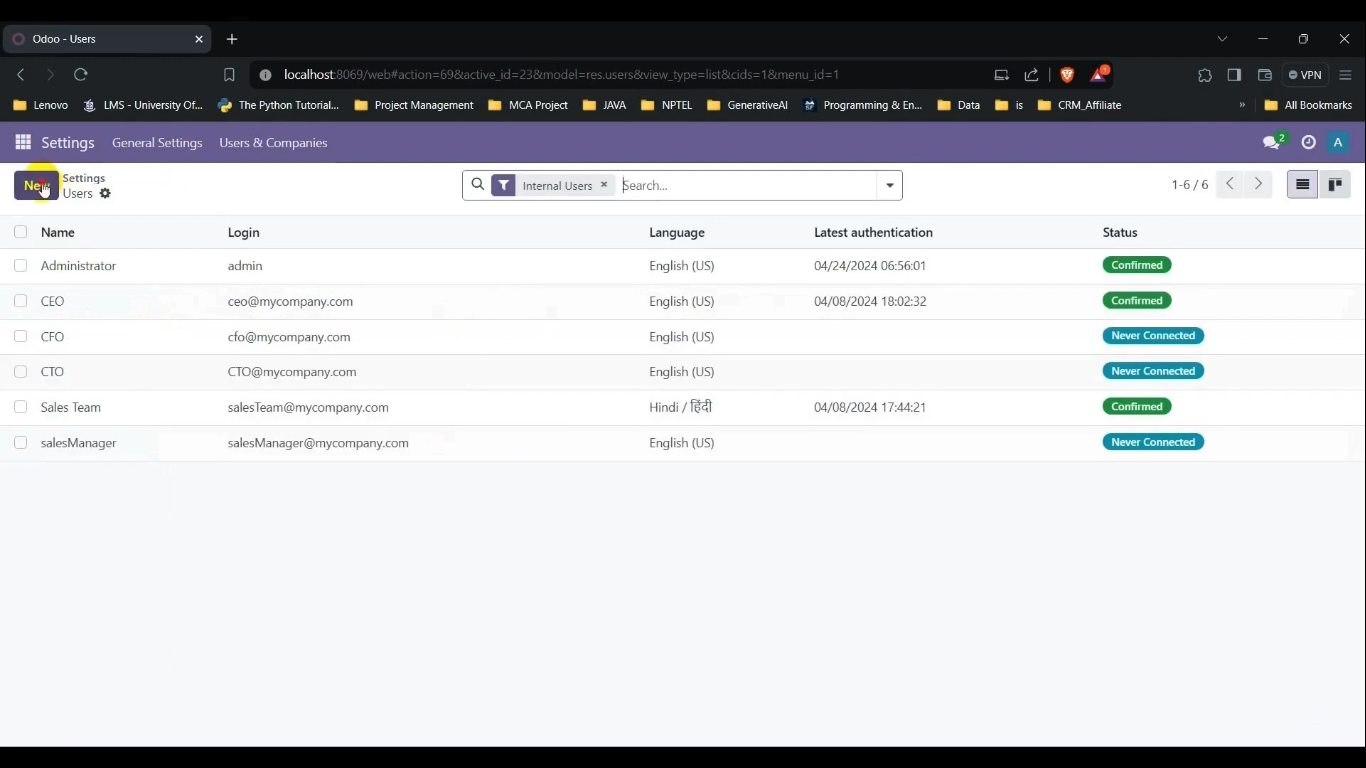1366x768 pixels.
Task: Open the browser extensions puzzle icon
Action: (x=1205, y=75)
